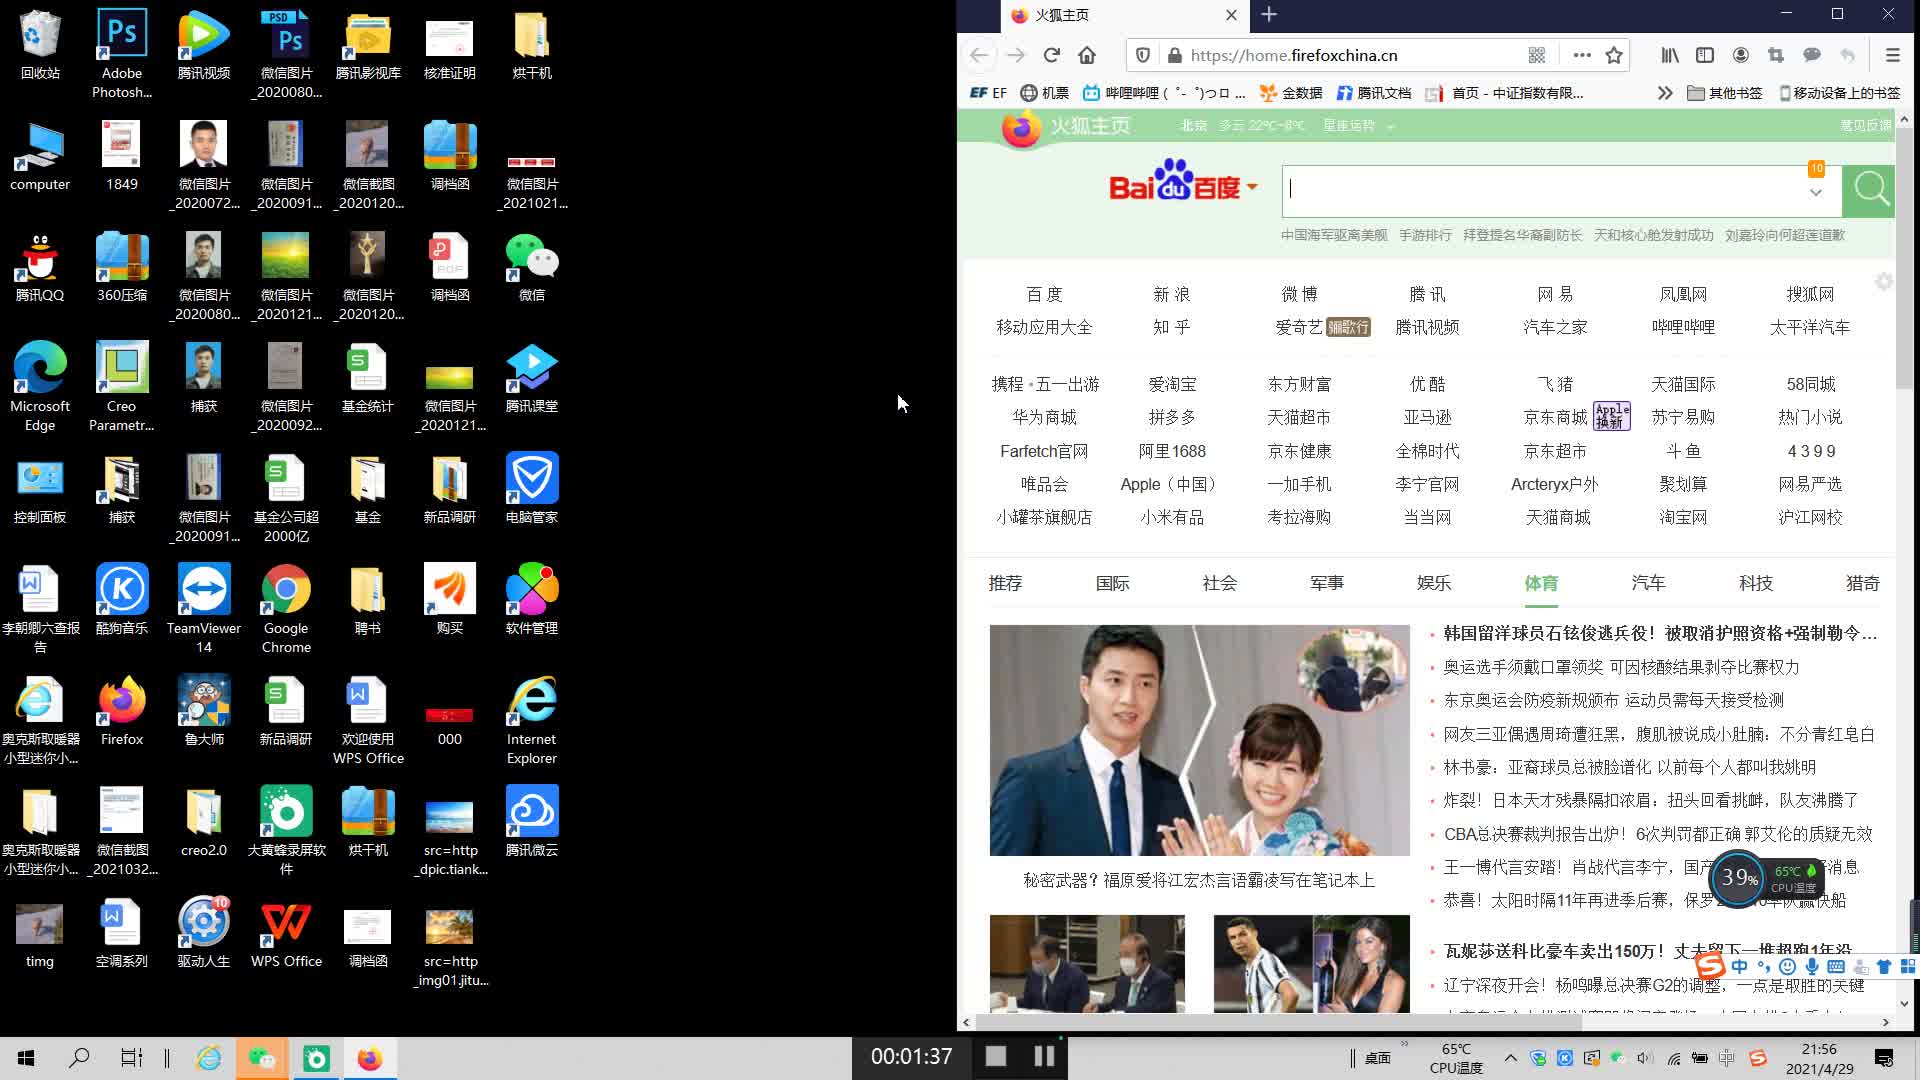This screenshot has height=1080, width=1920.
Task: Open notification center in taskbar
Action: click(x=1884, y=1058)
